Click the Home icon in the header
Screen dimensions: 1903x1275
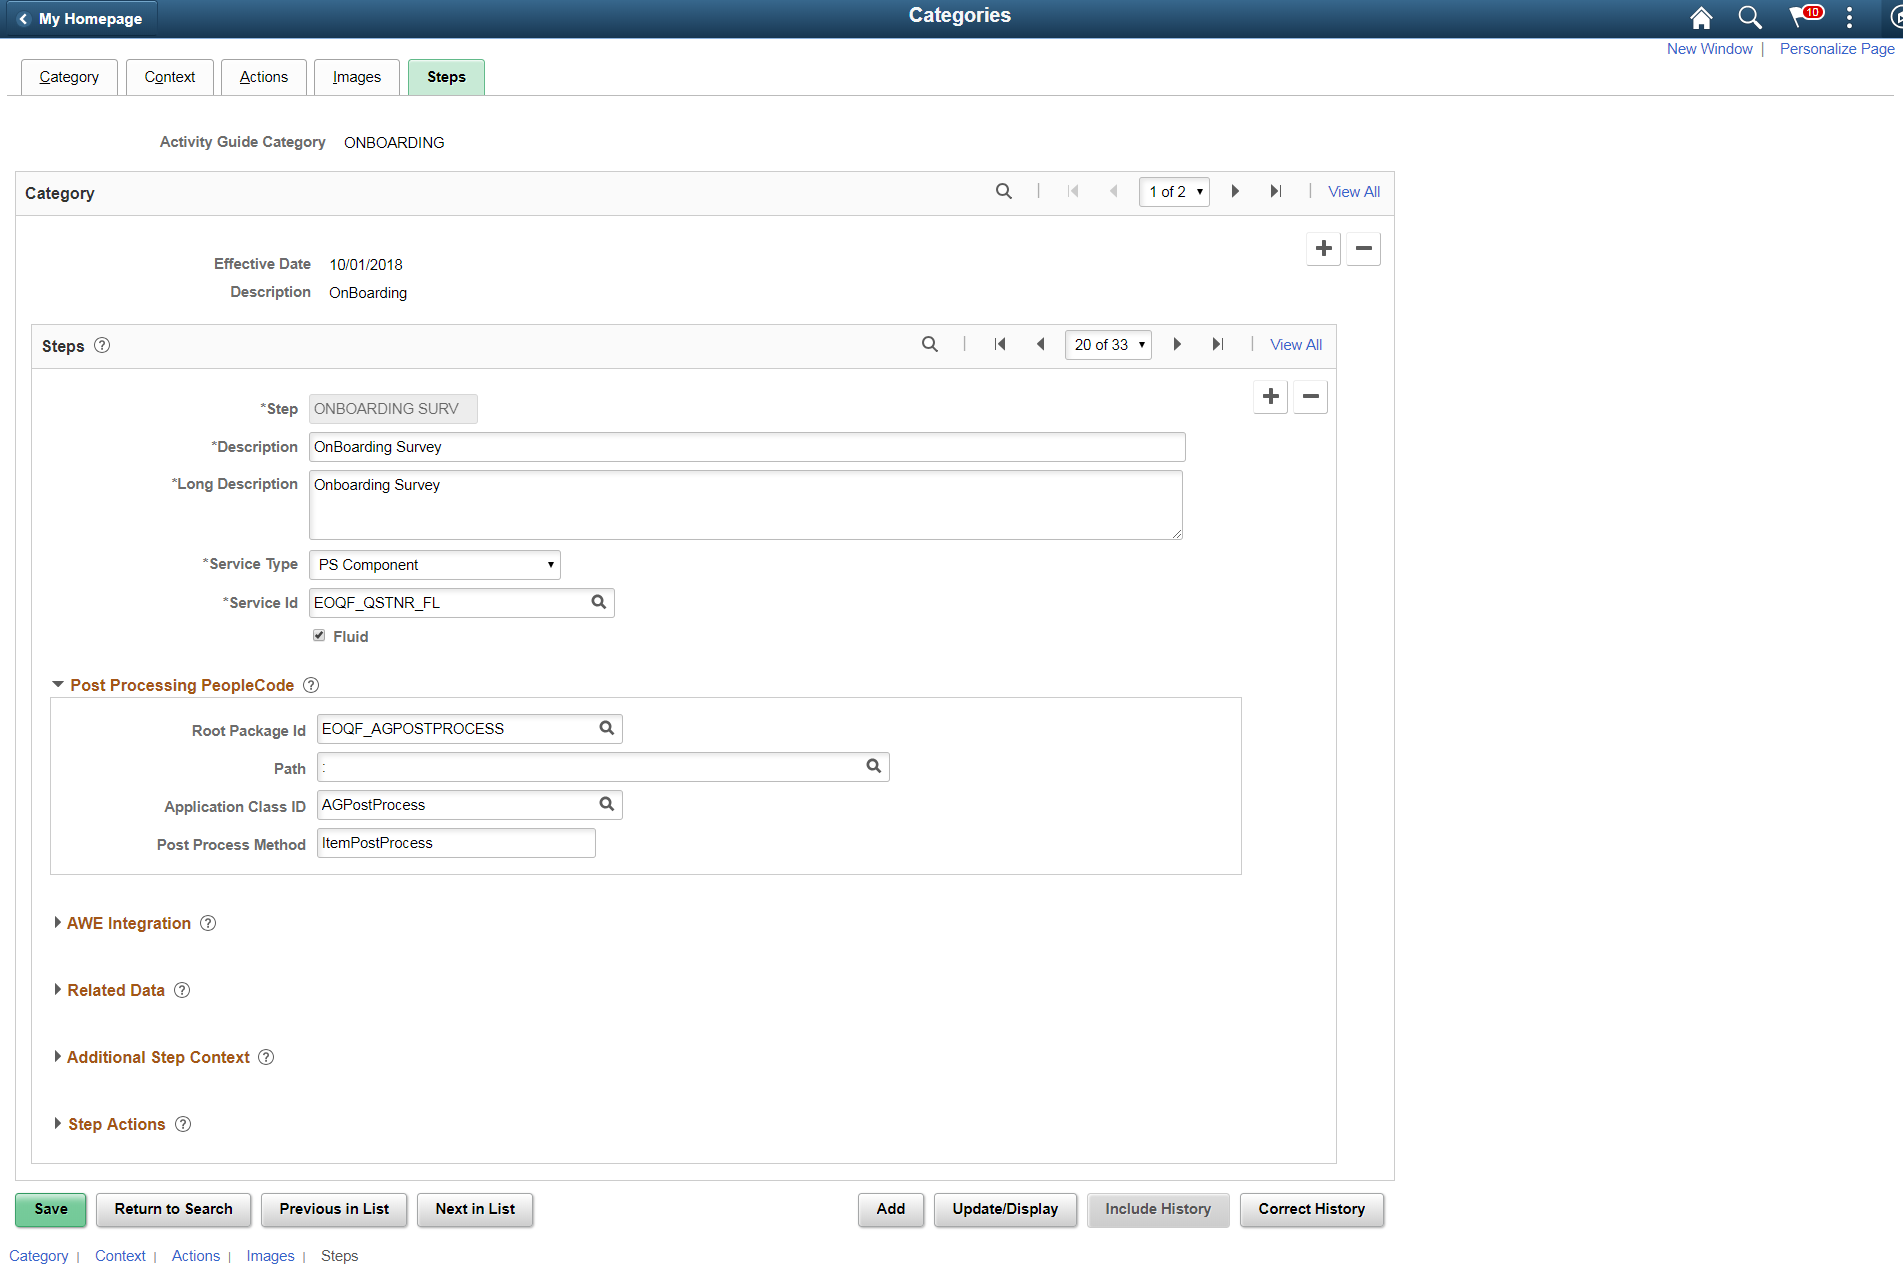click(1700, 17)
